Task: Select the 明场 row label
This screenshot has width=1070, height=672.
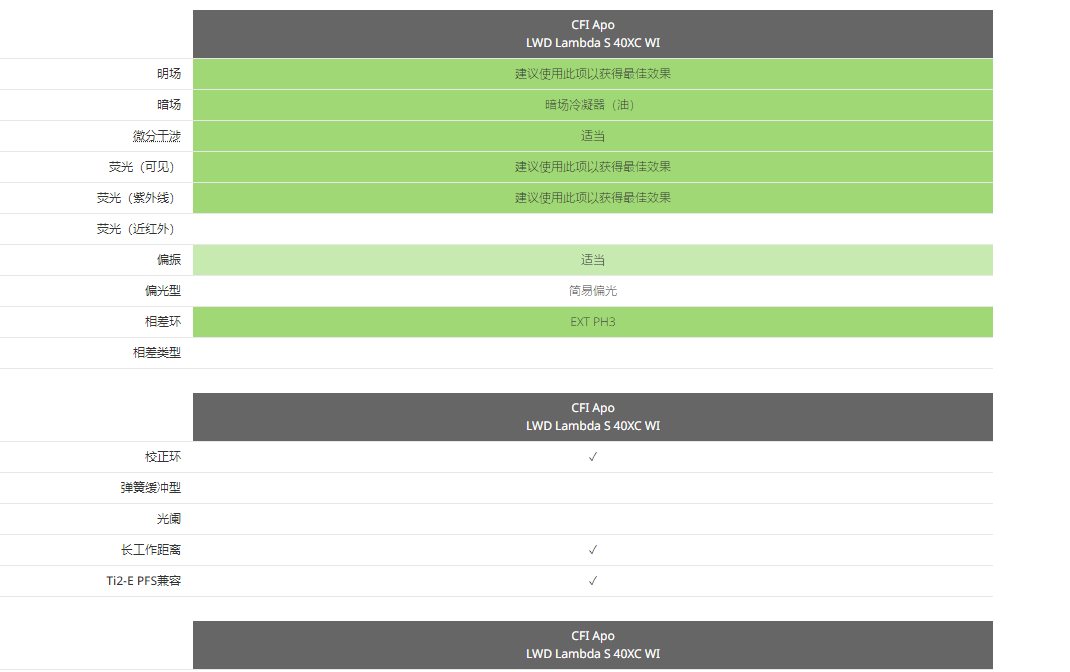Action: pyautogui.click(x=169, y=74)
